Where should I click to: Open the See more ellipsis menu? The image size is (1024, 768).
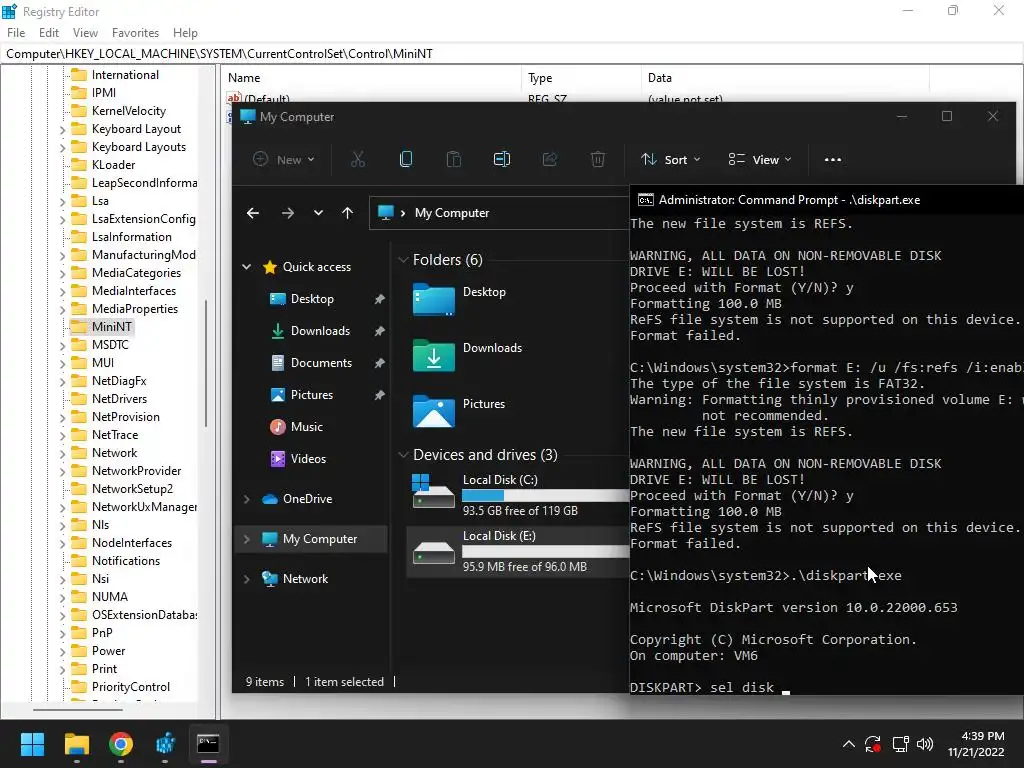pyautogui.click(x=833, y=159)
